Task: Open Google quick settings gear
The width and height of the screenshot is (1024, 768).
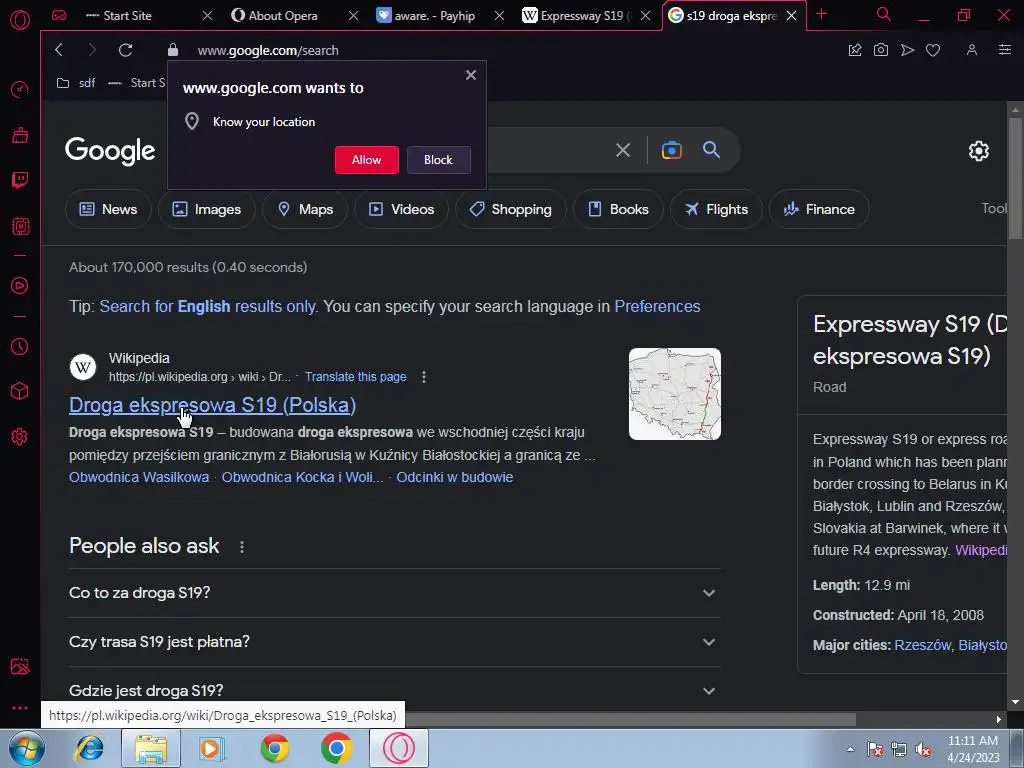Action: click(978, 151)
